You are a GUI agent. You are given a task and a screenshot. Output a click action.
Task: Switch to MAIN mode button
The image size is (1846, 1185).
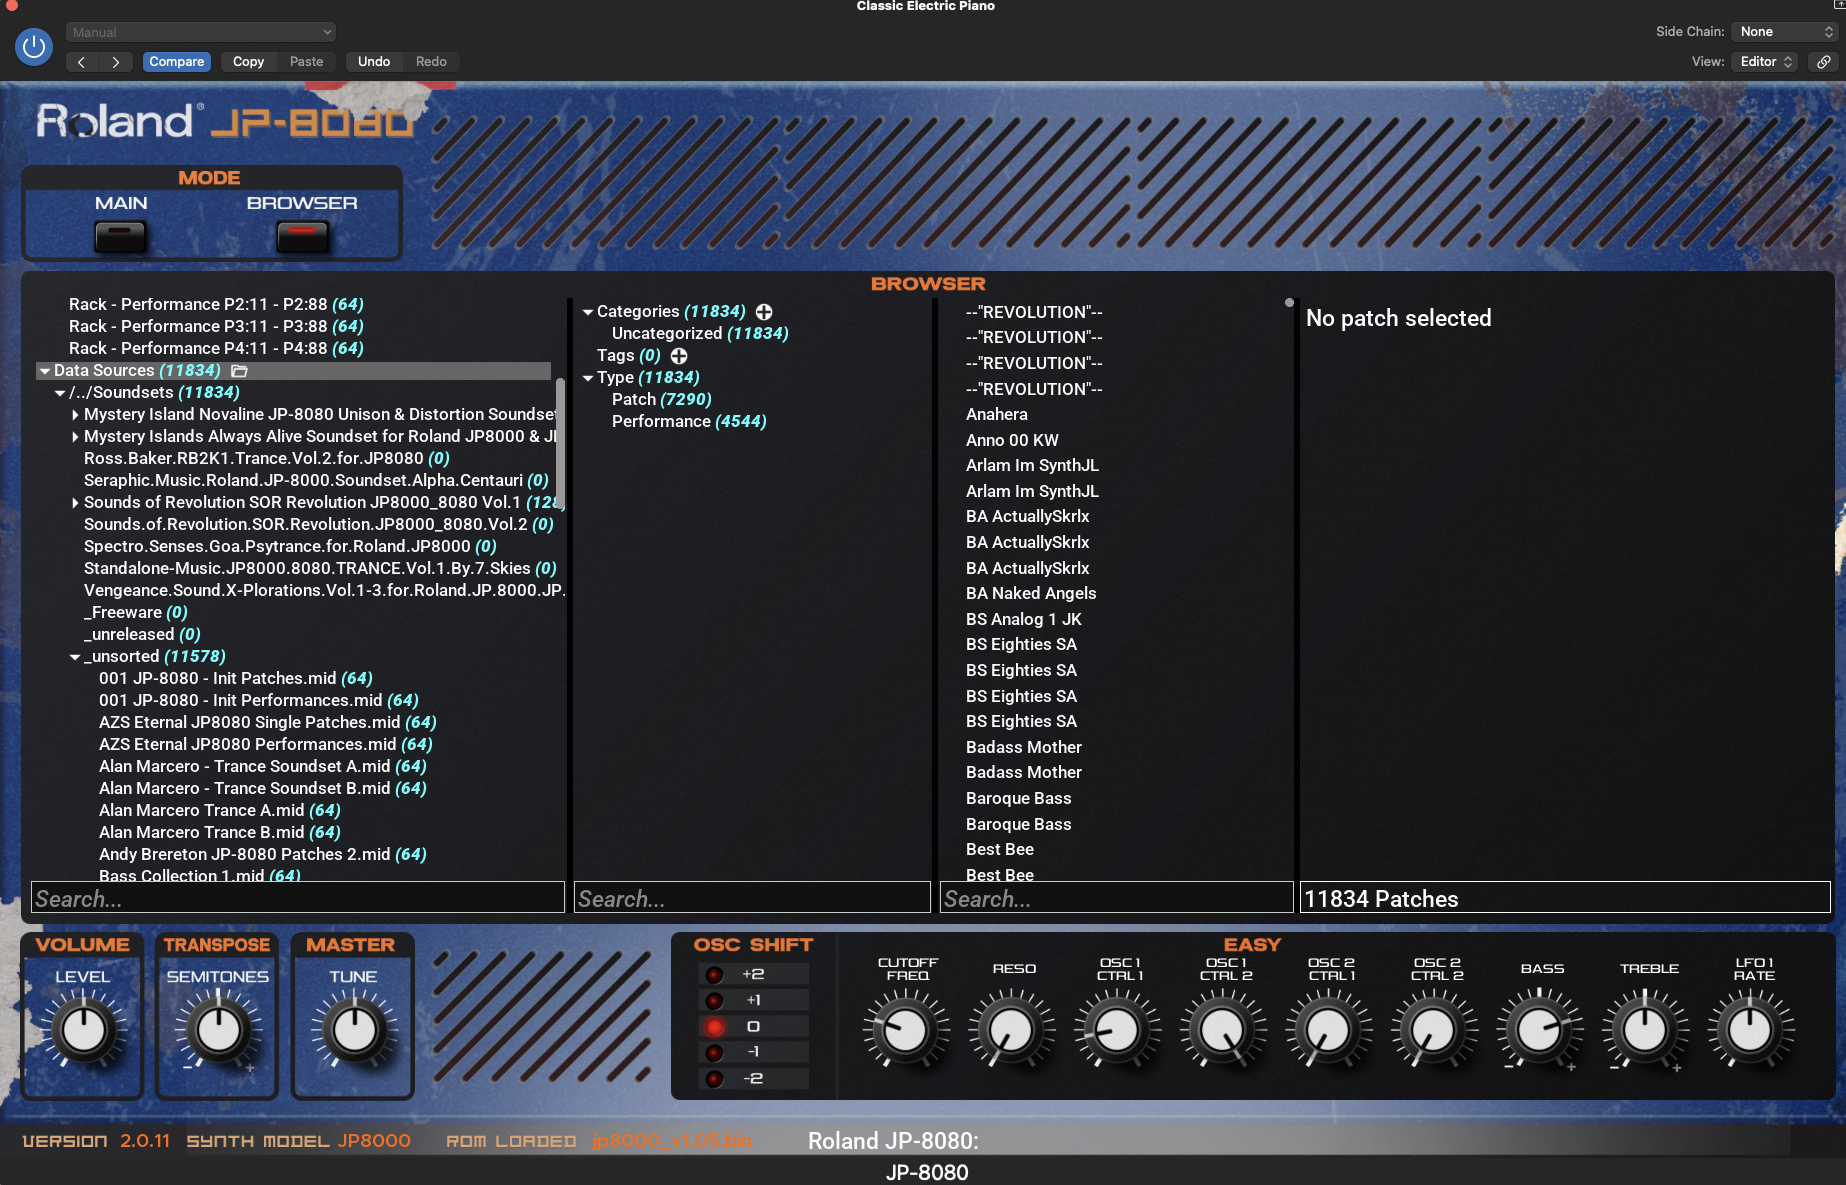click(120, 236)
